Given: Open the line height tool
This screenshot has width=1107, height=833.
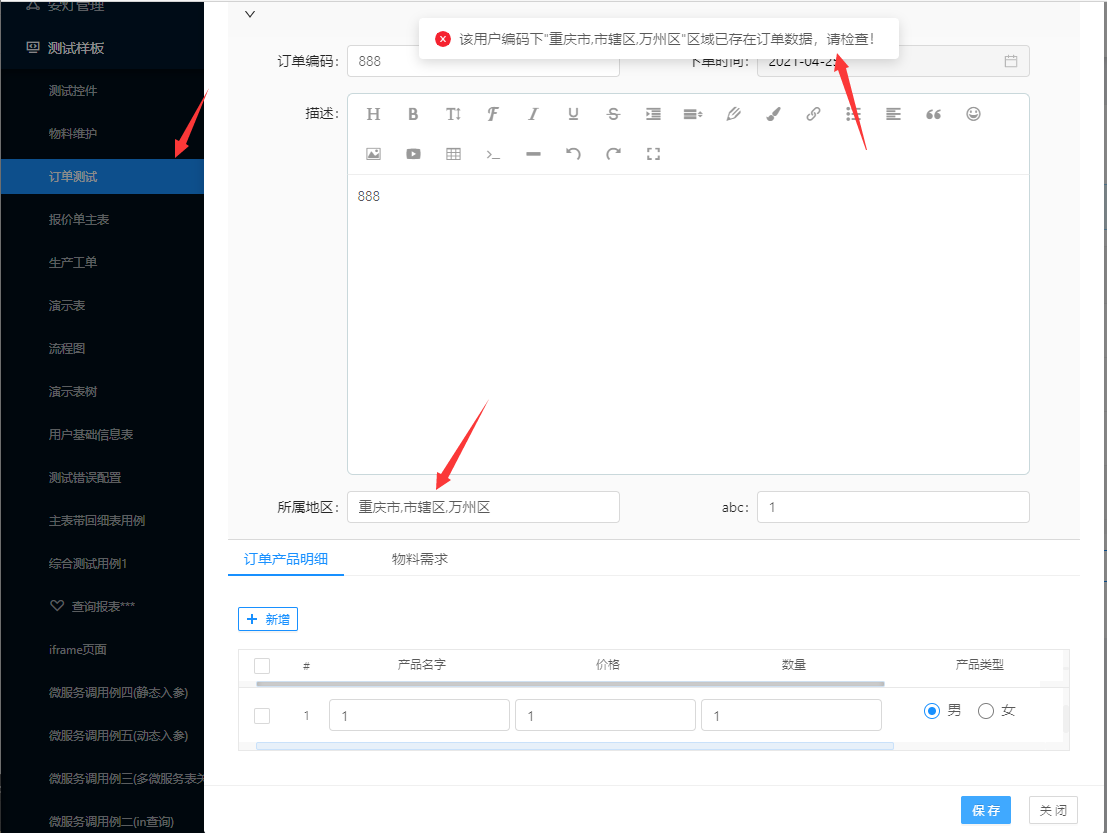Looking at the screenshot, I should (x=693, y=114).
